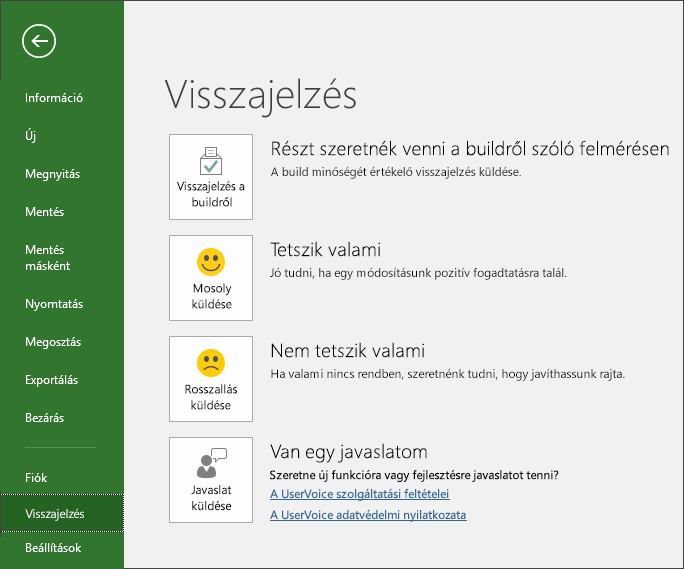
Task: Click the yellow smiley face icon
Action: point(211,262)
